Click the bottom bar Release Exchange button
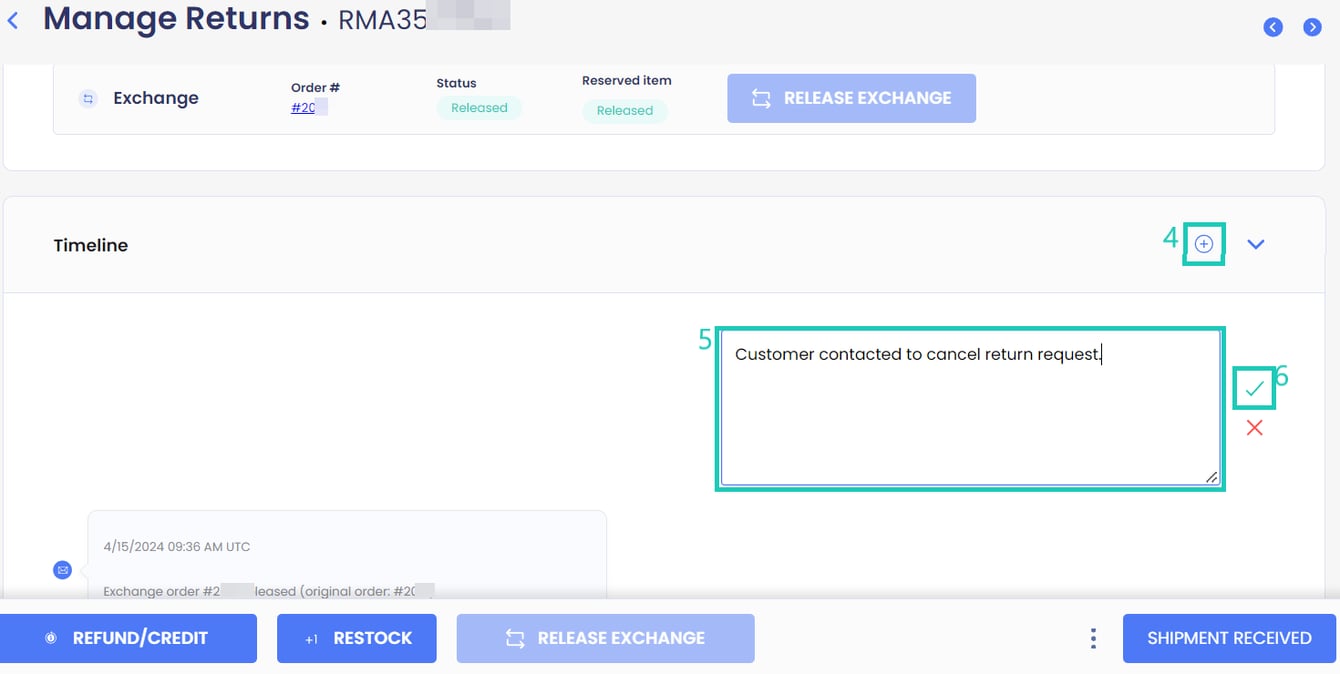 click(x=605, y=638)
